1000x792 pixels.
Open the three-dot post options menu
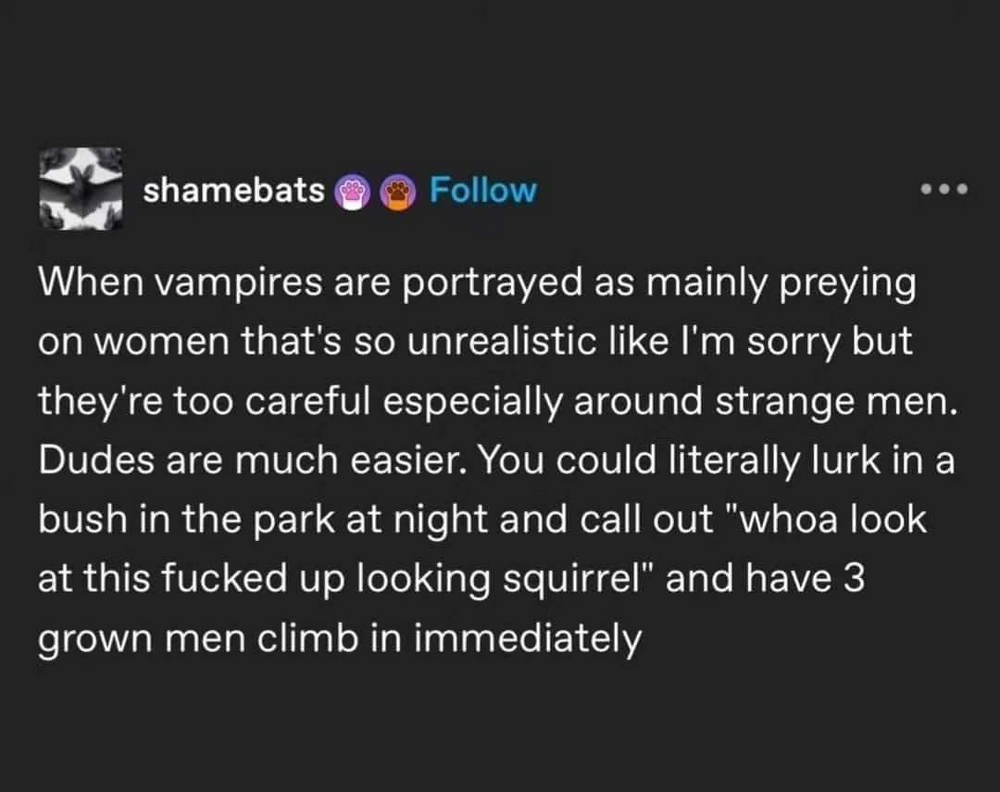point(945,189)
